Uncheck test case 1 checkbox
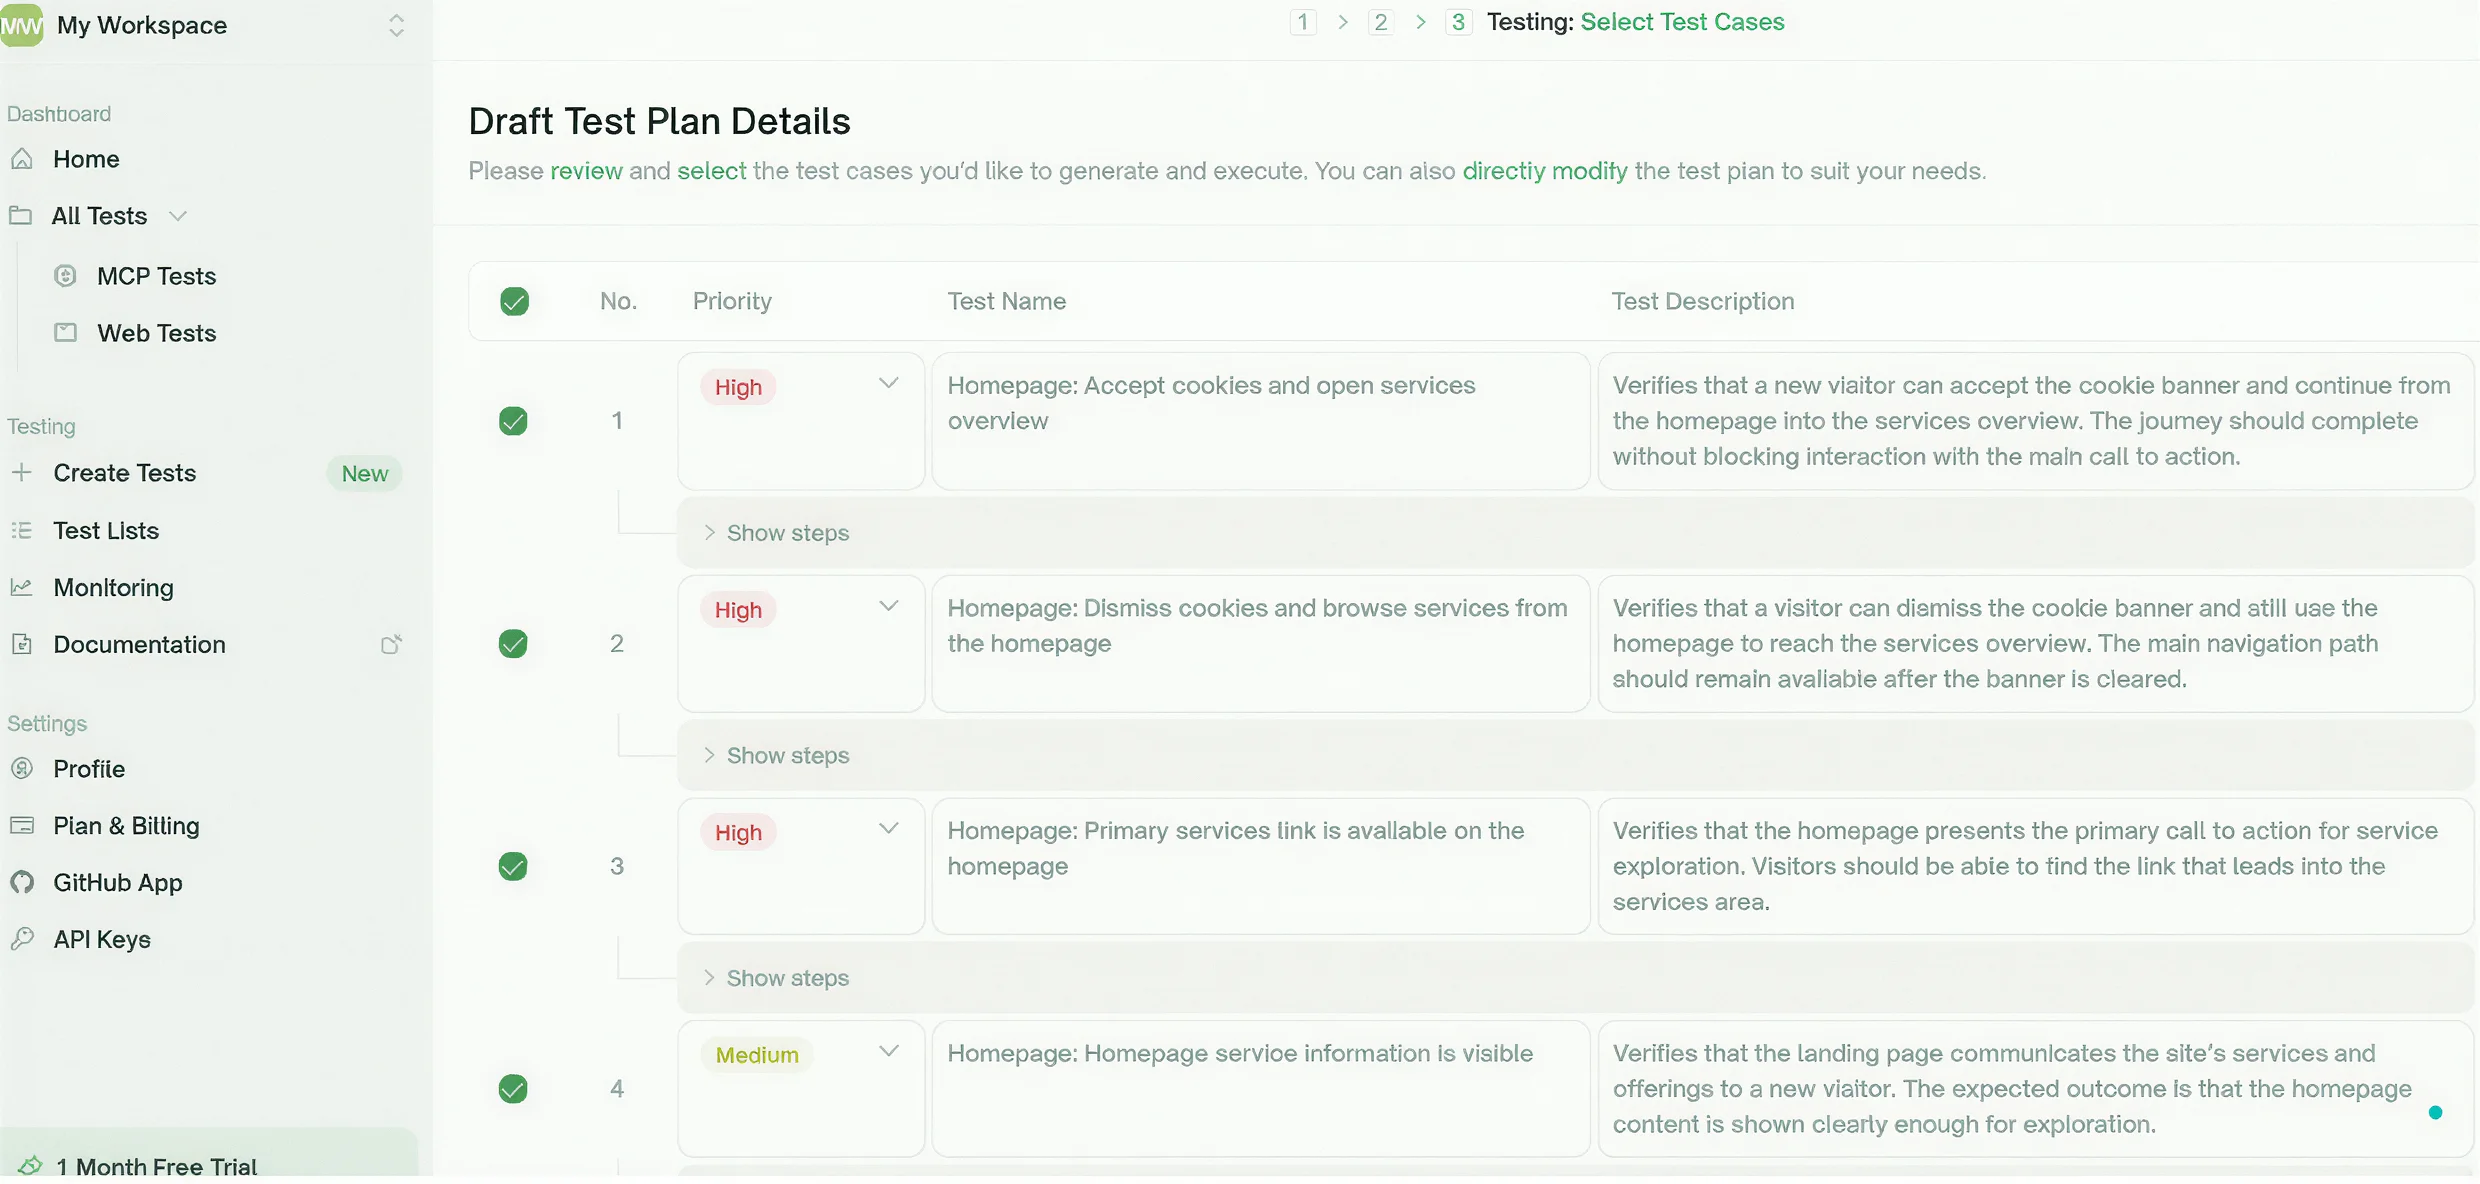 [x=513, y=421]
